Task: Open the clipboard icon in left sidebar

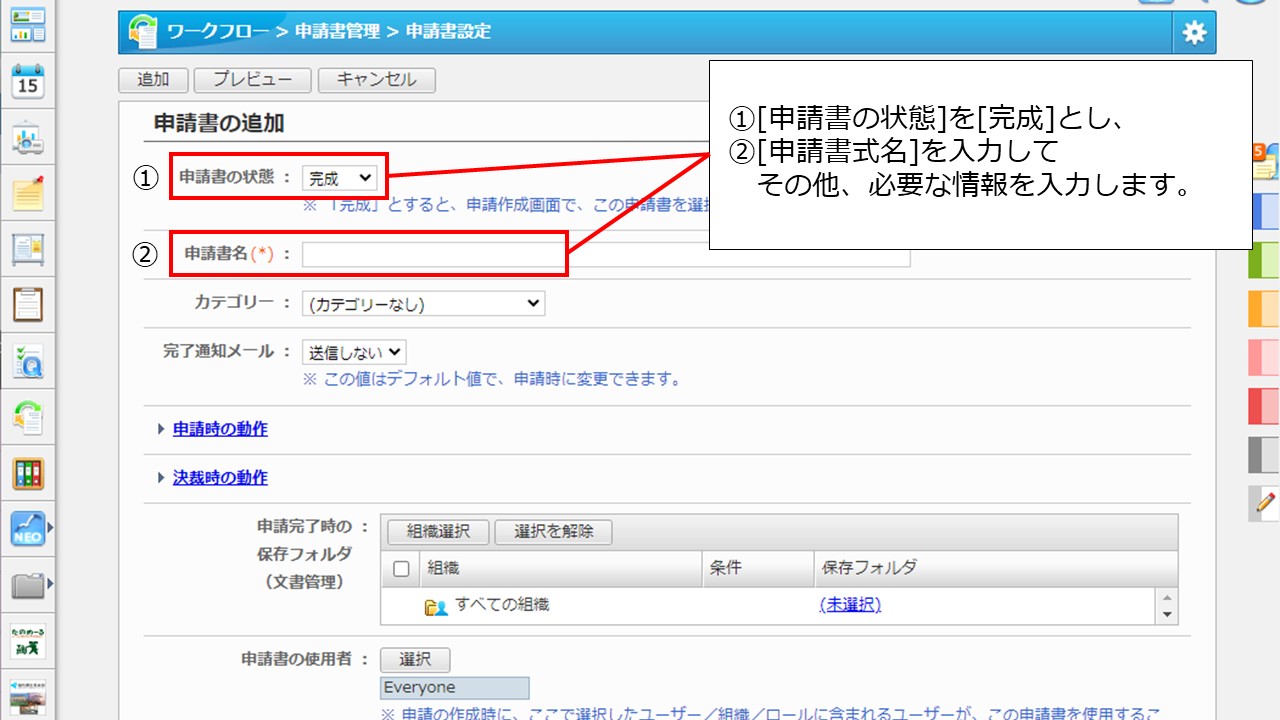Action: pyautogui.click(x=28, y=304)
